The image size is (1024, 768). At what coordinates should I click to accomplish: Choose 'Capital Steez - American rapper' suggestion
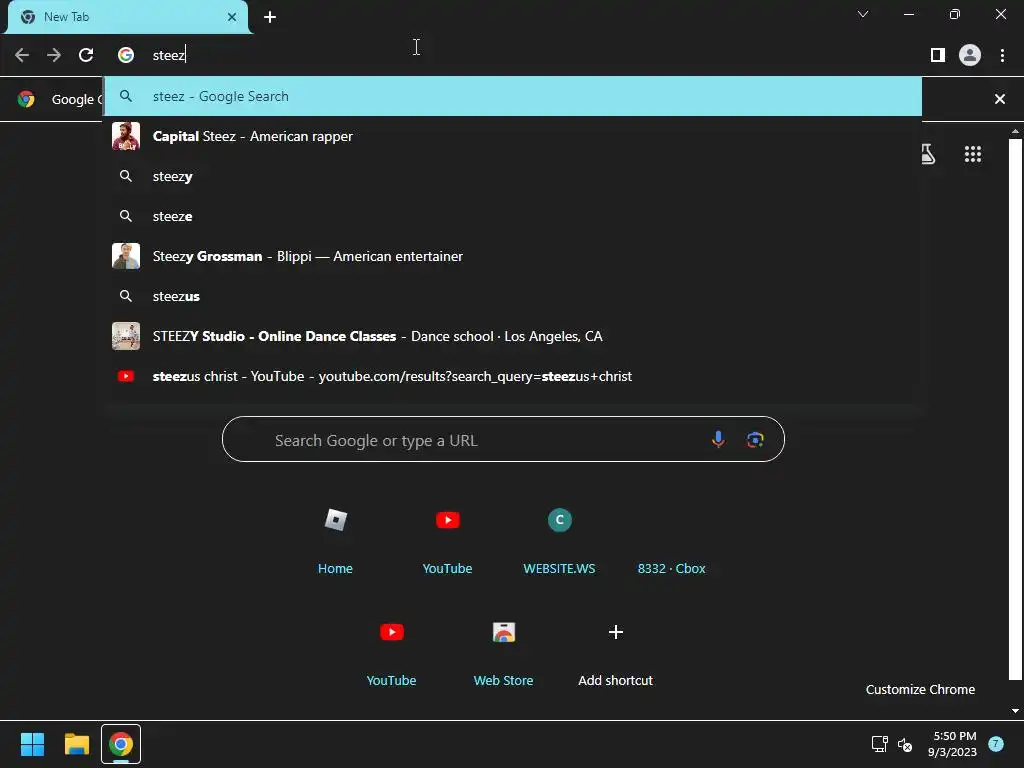(513, 136)
